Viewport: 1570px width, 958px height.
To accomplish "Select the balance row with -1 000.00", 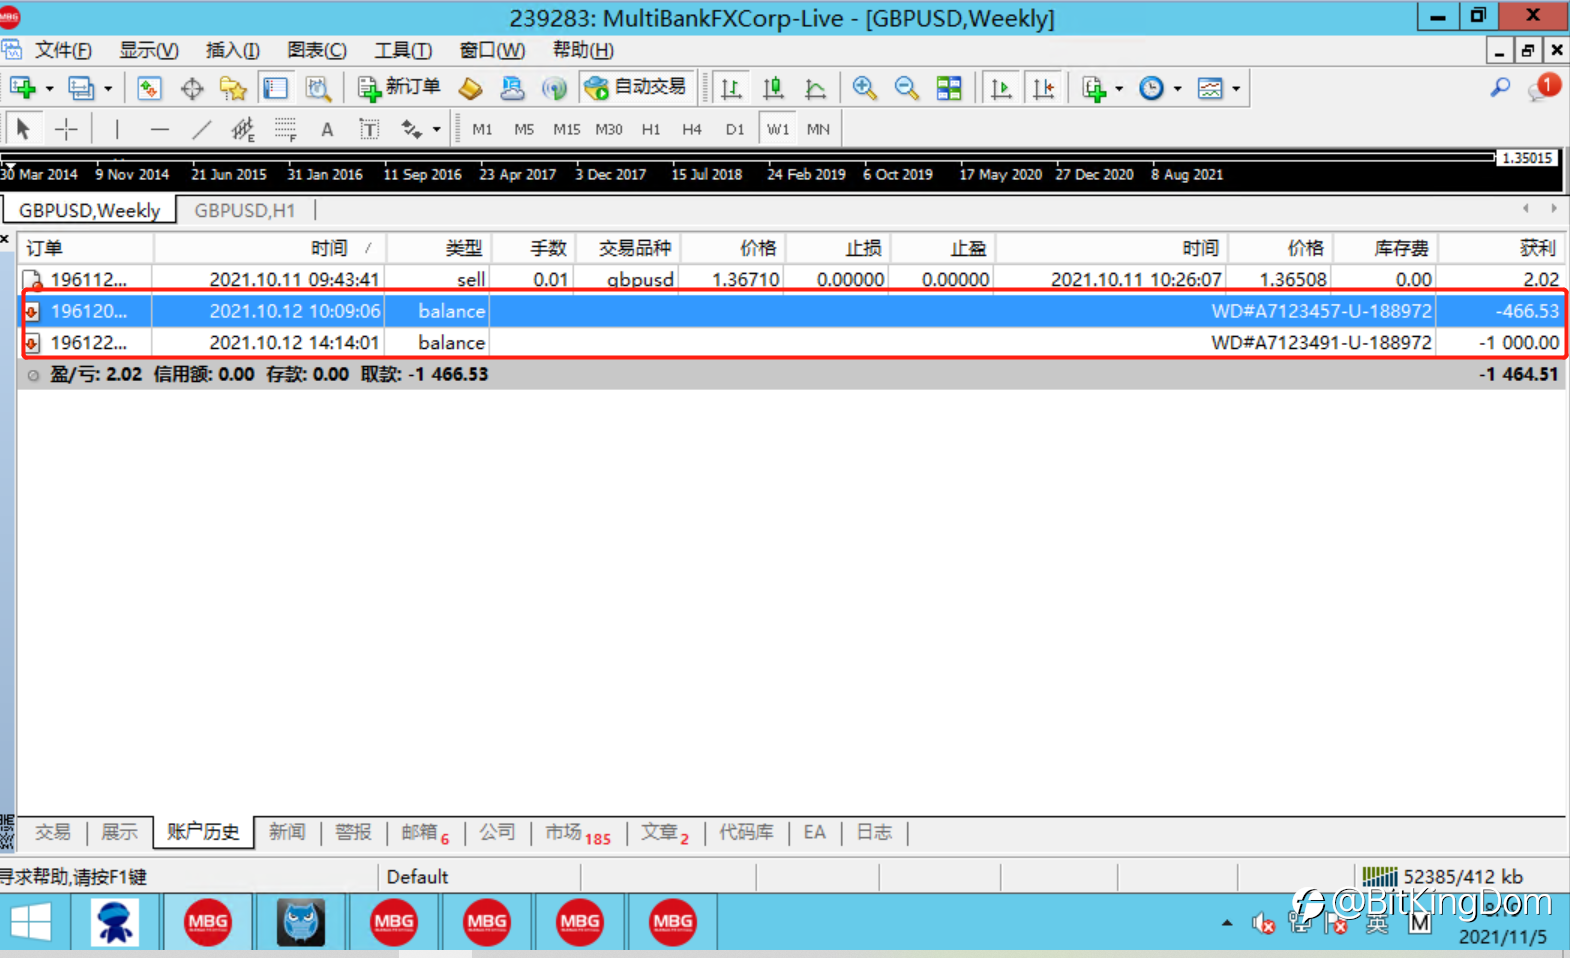I will pyautogui.click(x=792, y=342).
